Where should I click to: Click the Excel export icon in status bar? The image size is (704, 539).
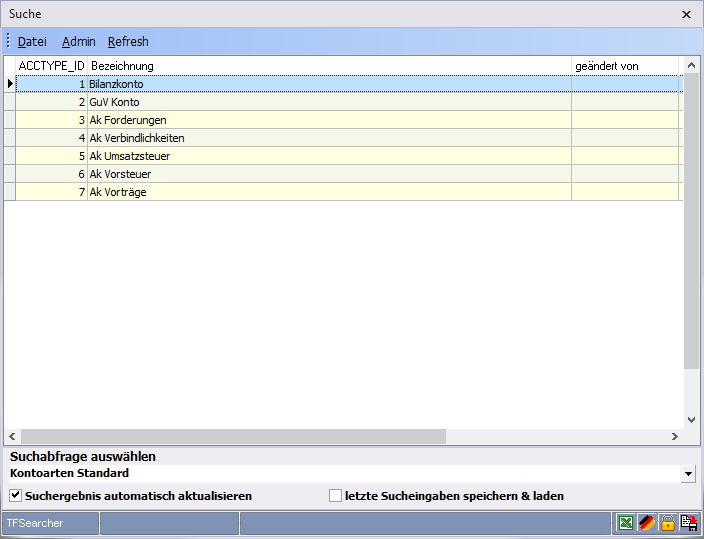(x=626, y=523)
